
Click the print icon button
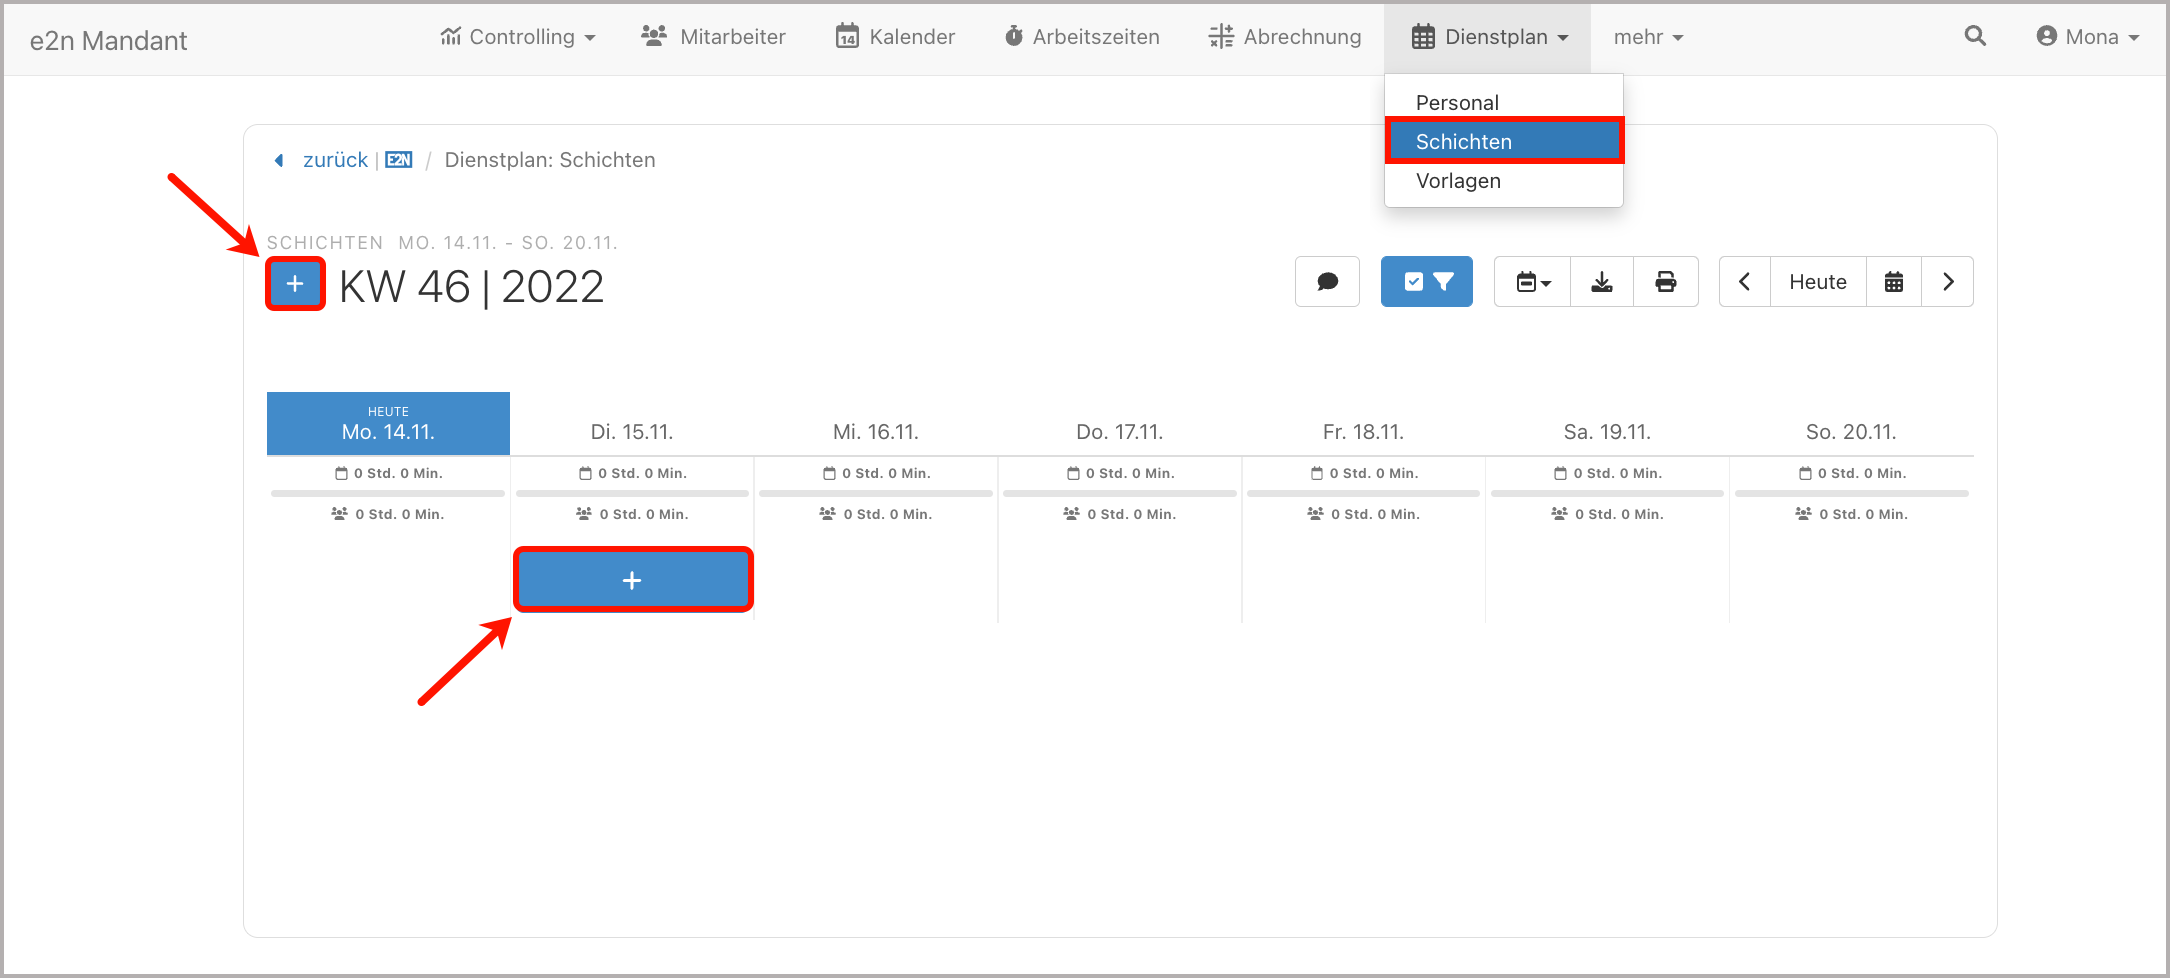click(x=1665, y=282)
